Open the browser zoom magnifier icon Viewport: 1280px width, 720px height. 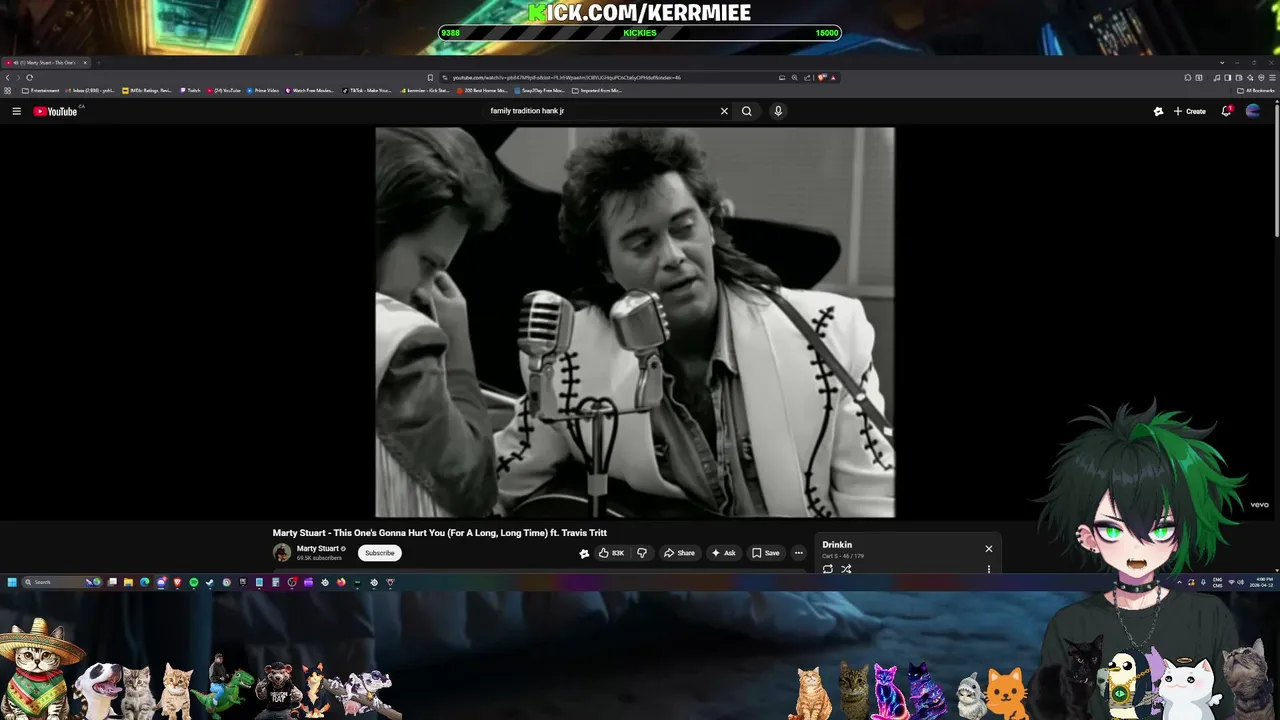[x=794, y=77]
